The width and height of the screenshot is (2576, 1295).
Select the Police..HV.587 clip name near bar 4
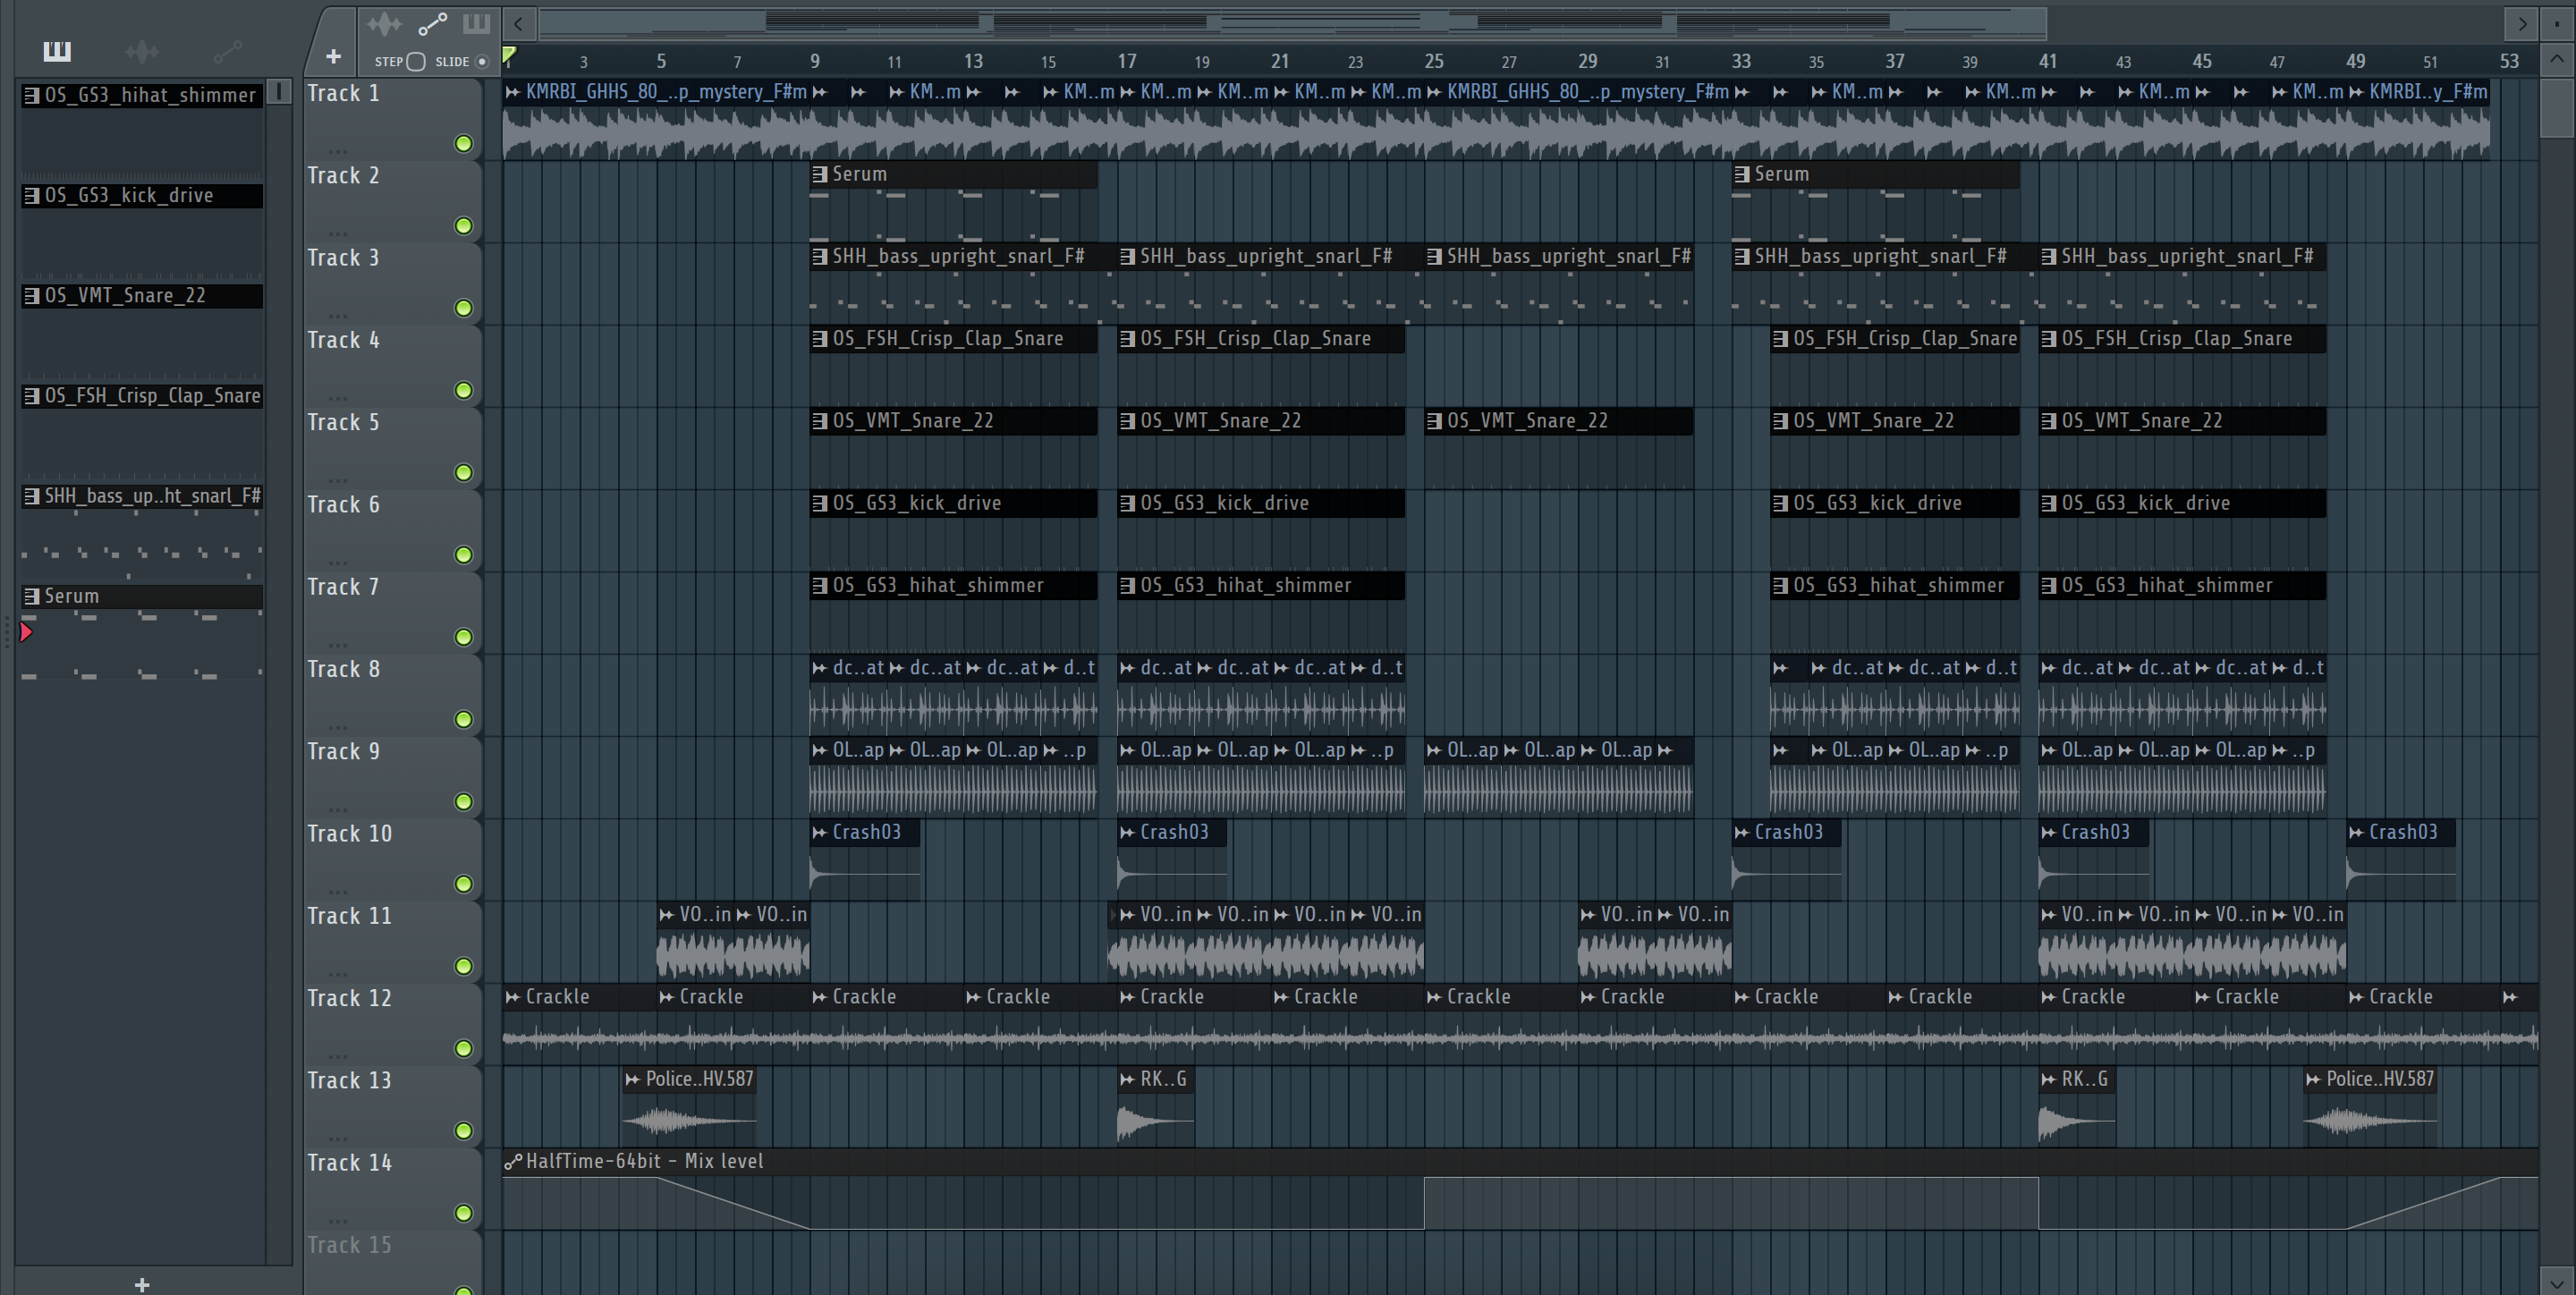click(x=699, y=1079)
